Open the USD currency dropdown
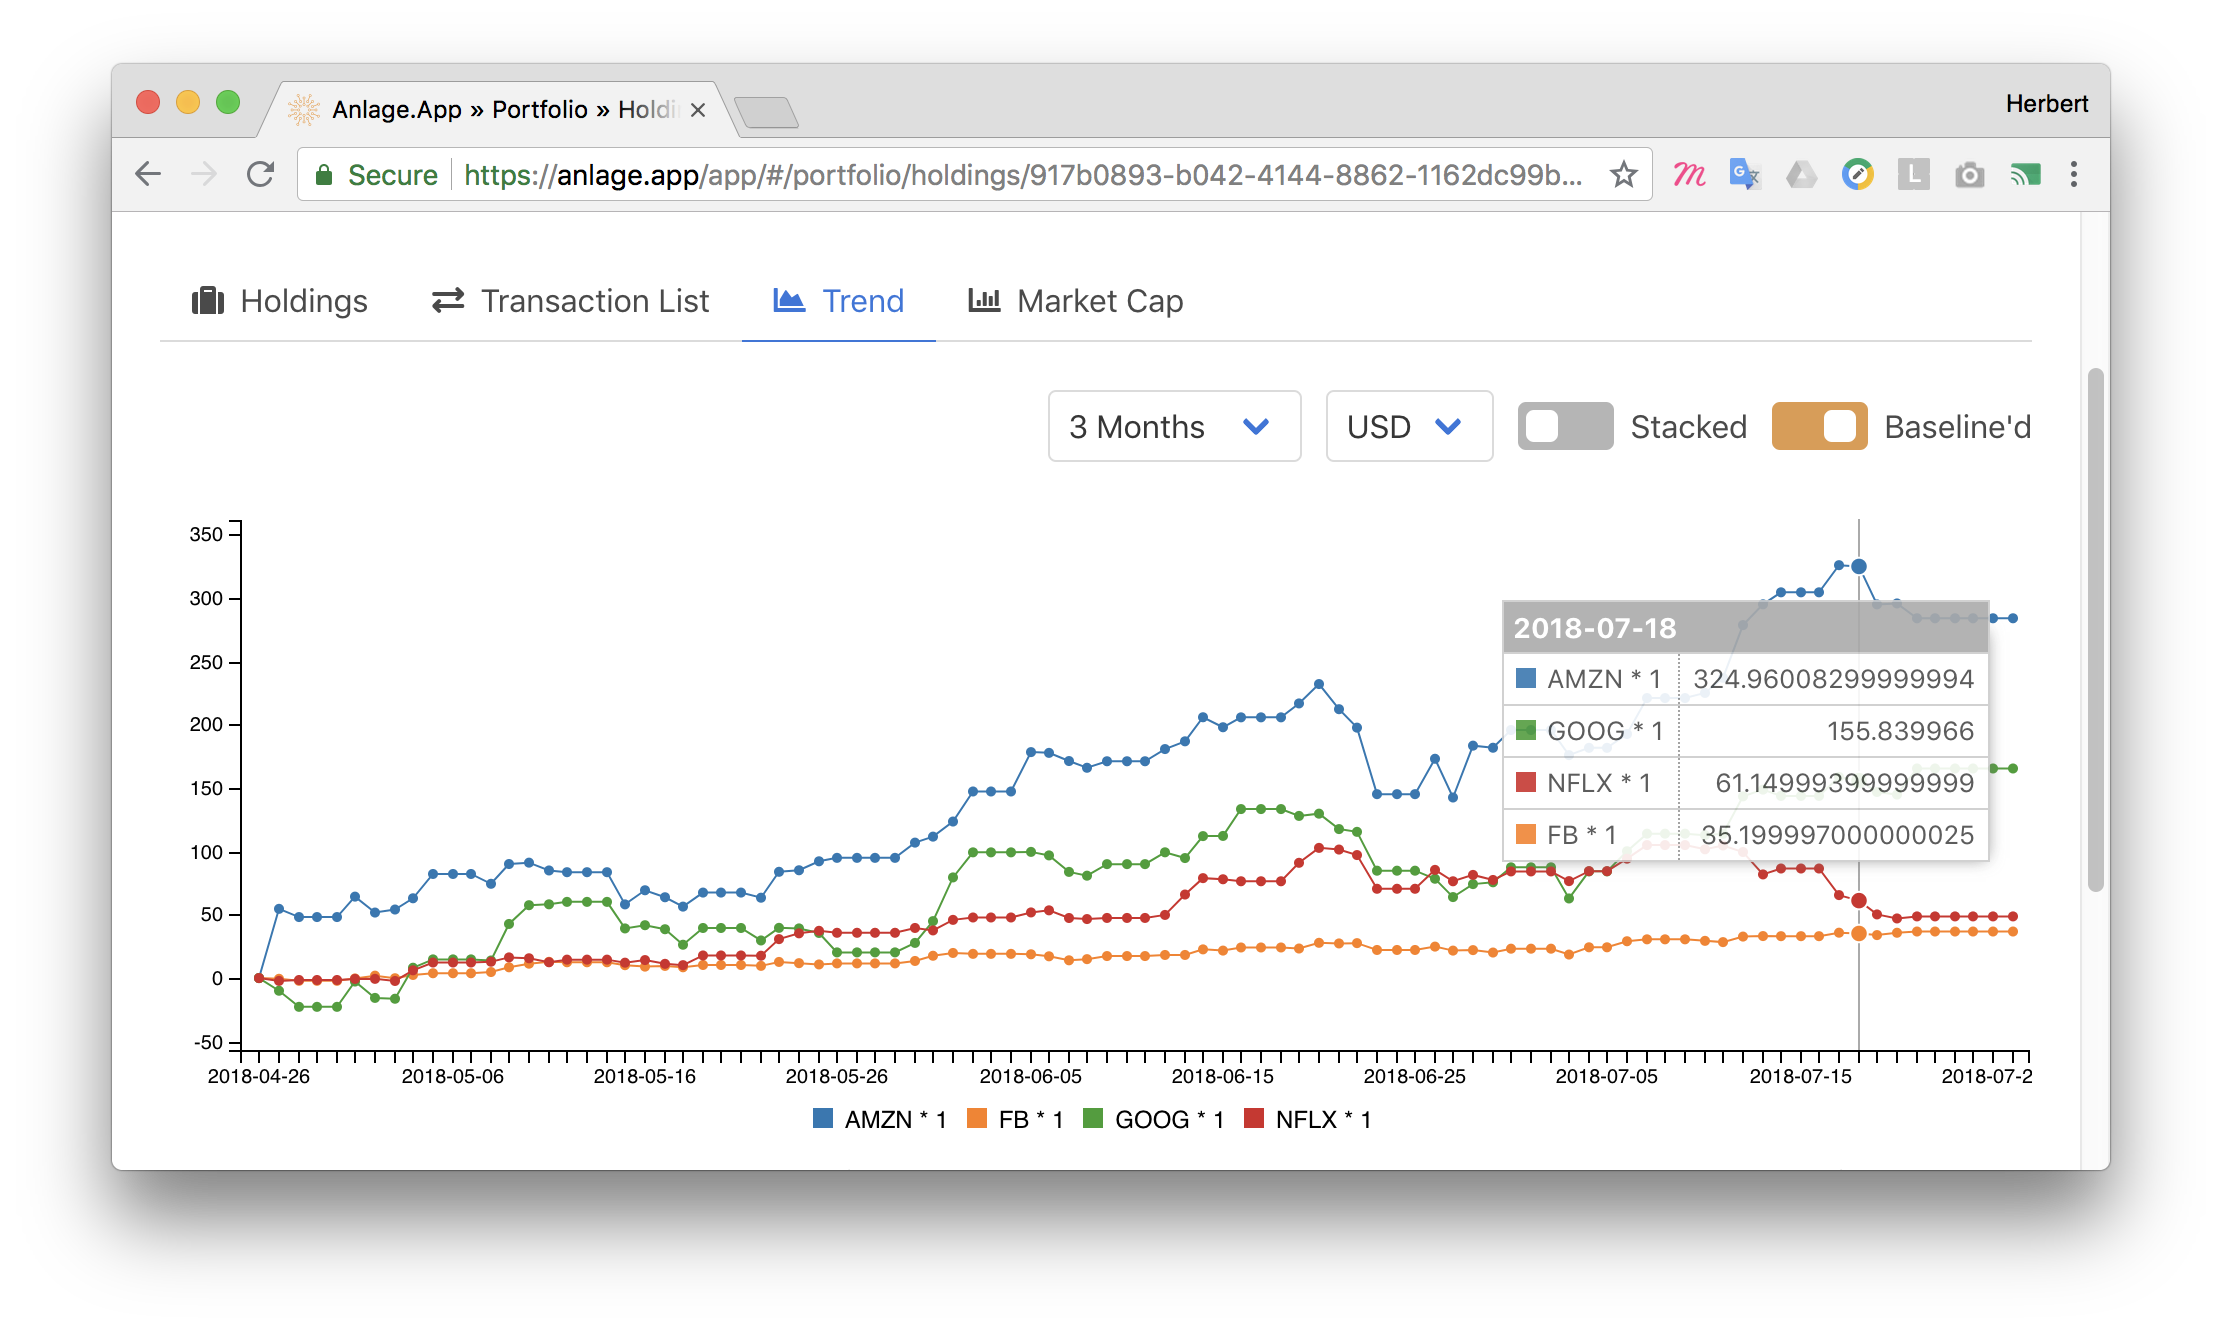The width and height of the screenshot is (2222, 1330). click(x=1408, y=427)
